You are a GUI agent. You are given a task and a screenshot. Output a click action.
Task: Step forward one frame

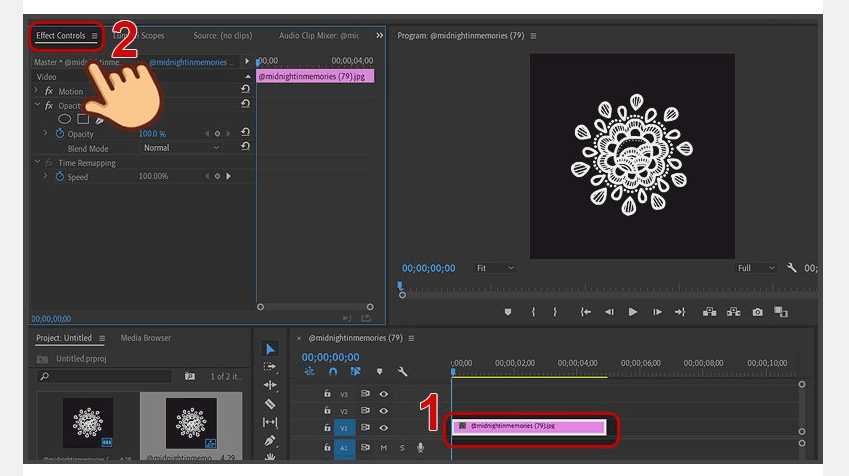click(657, 312)
